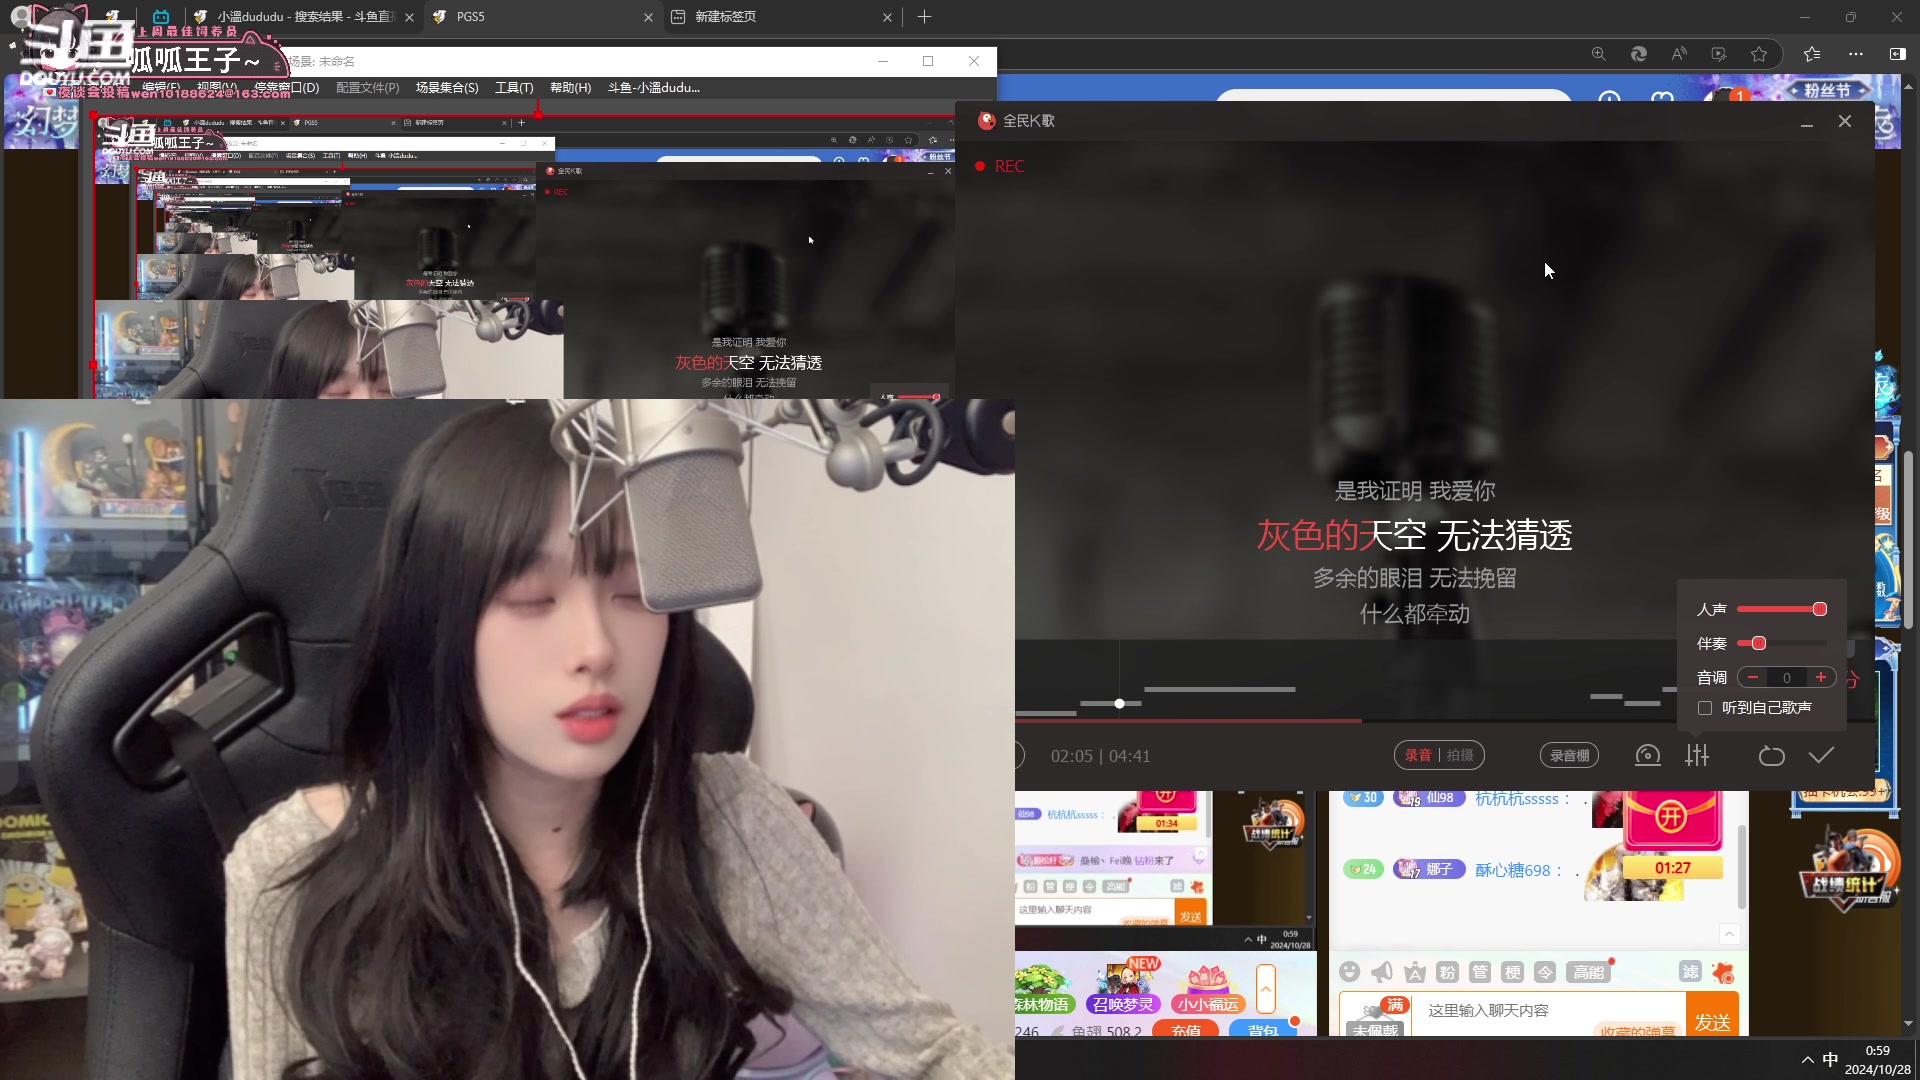The width and height of the screenshot is (1920, 1080).
Task: Toggle the browser sidebar icon
Action: coord(1897,54)
